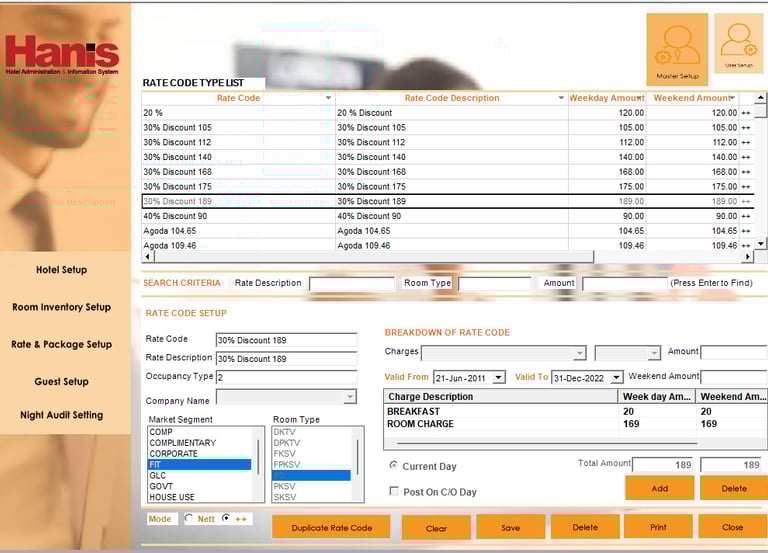The height and width of the screenshot is (553, 768).
Task: Open the Weekend Amount column filter arrow
Action: 733,98
